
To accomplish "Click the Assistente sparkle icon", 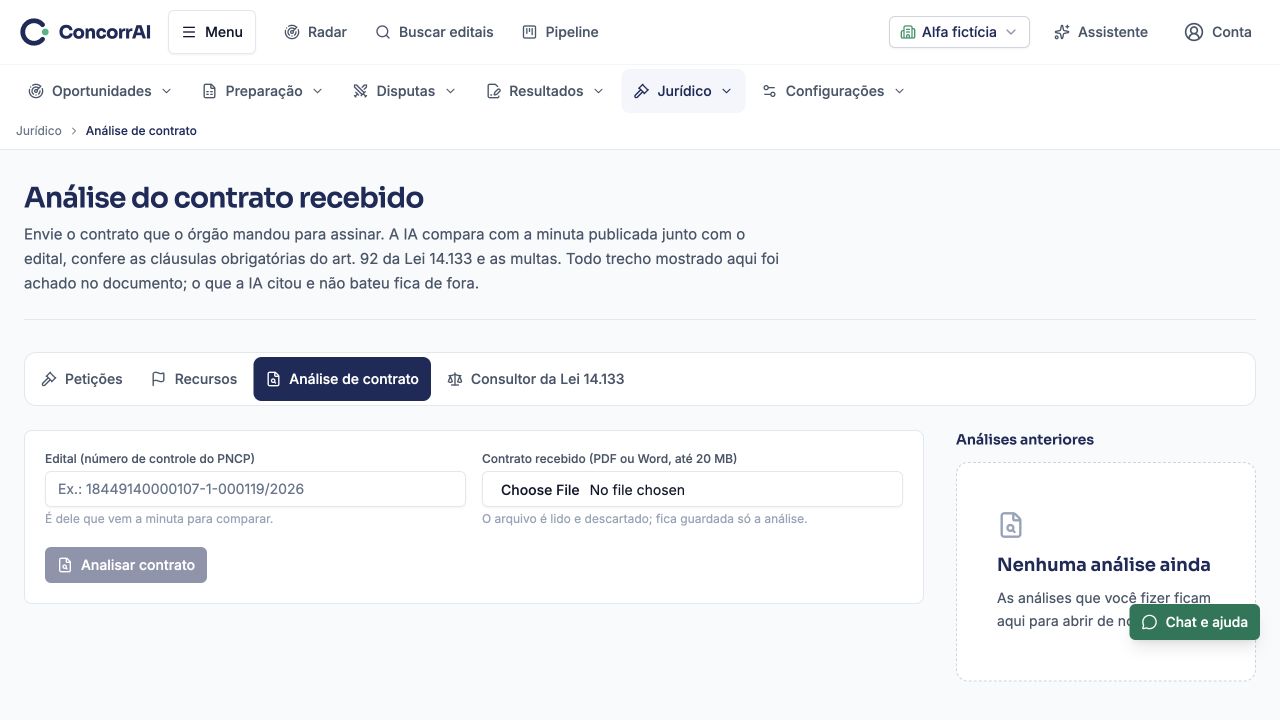I will pos(1062,32).
